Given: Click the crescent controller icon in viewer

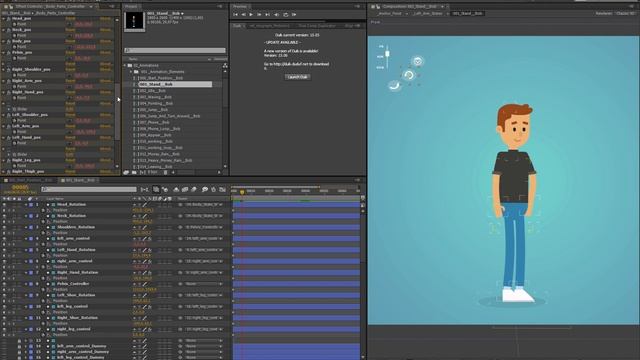Looking at the screenshot, I should coord(394,85).
